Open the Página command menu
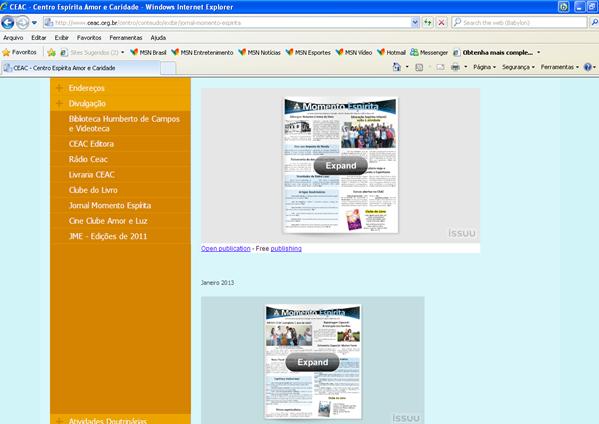This screenshot has height=424, width=599. (484, 67)
